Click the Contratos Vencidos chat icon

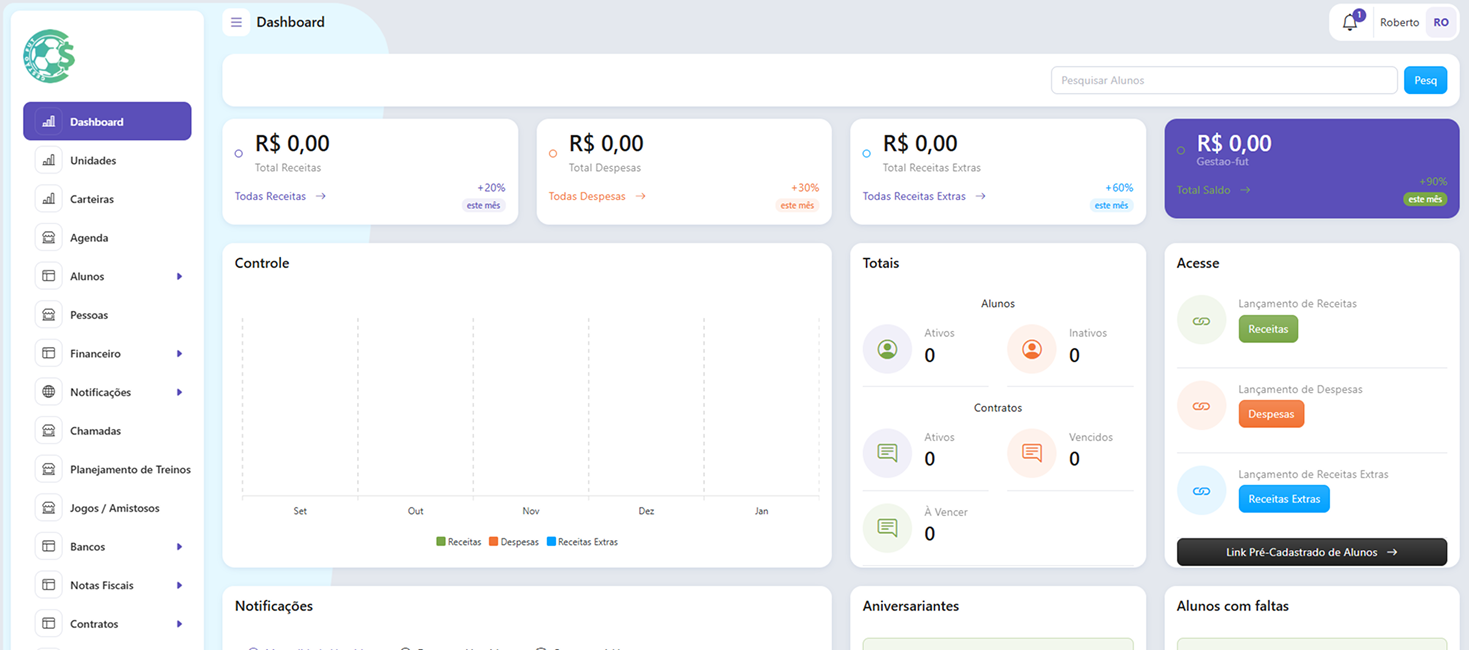[1032, 453]
